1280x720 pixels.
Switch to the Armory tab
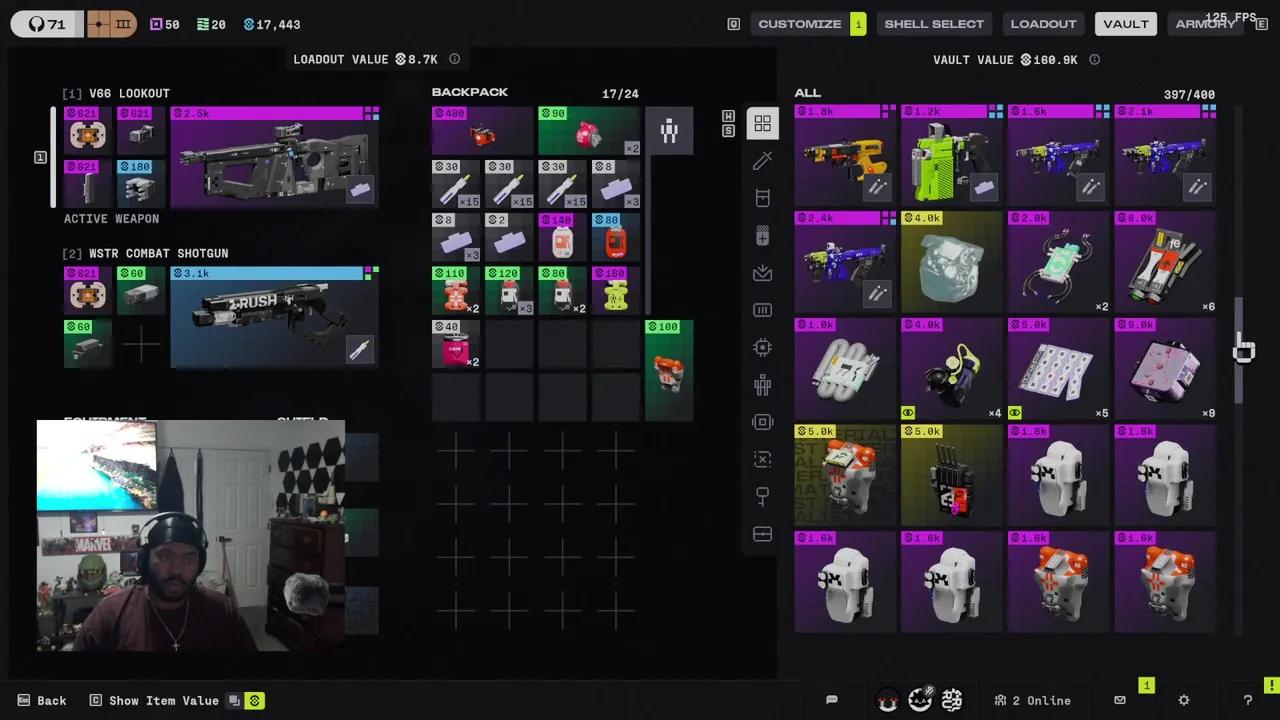(x=1205, y=24)
